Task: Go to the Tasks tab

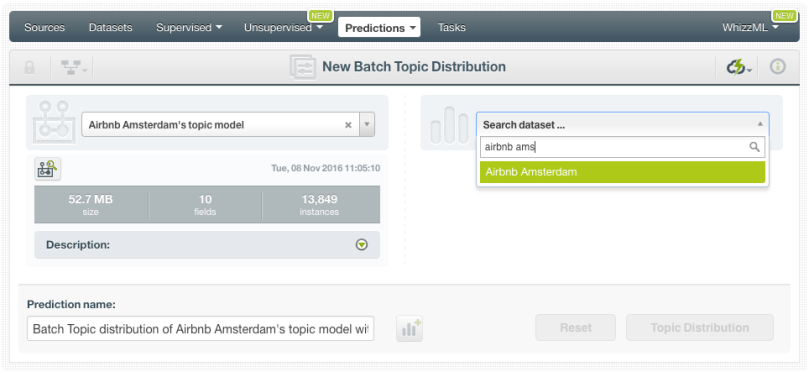Action: pyautogui.click(x=451, y=27)
